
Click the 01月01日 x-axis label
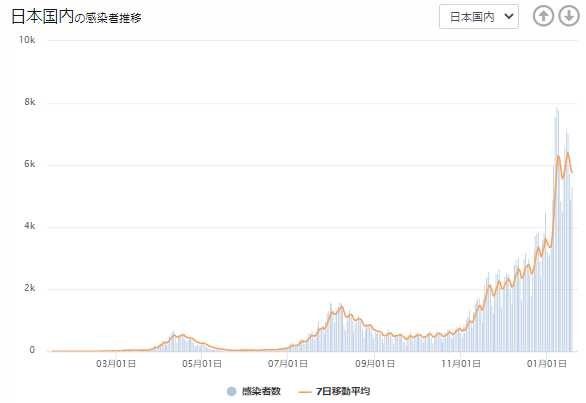tap(546, 364)
